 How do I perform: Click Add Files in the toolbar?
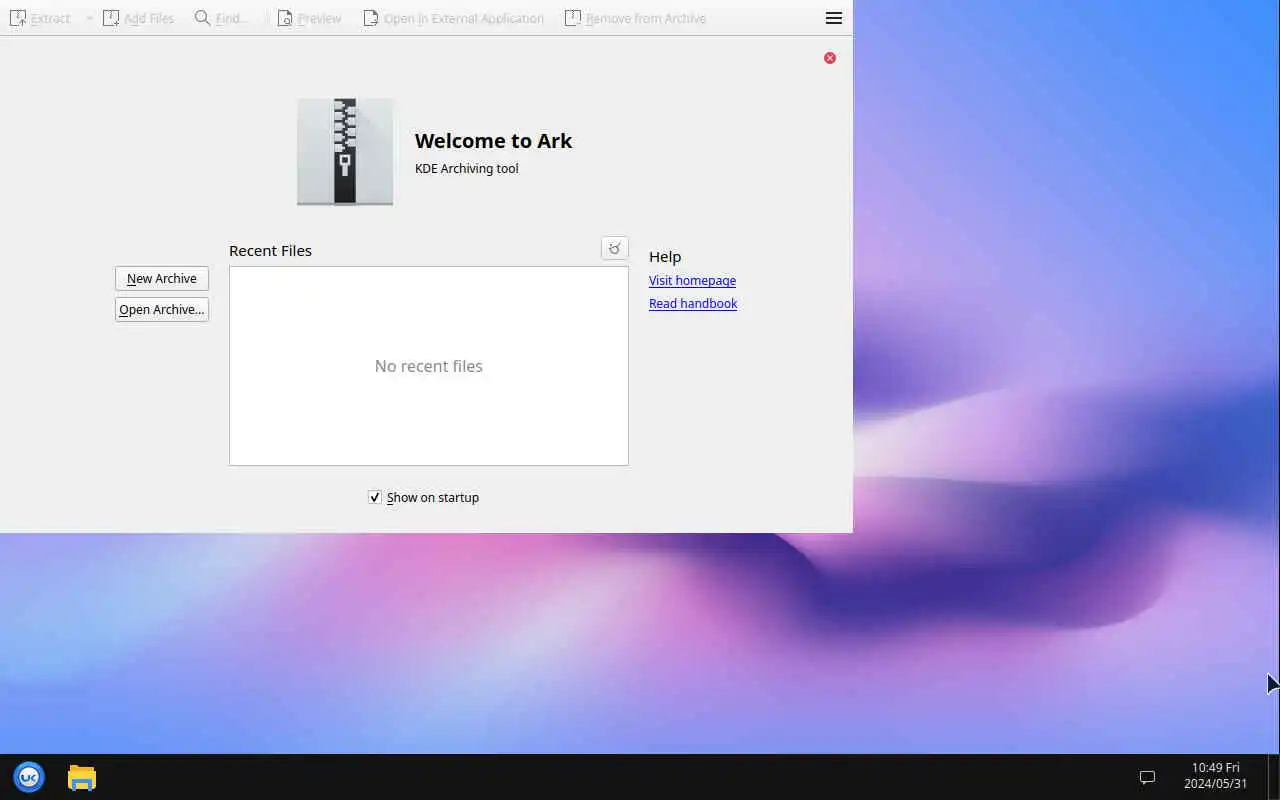click(138, 18)
